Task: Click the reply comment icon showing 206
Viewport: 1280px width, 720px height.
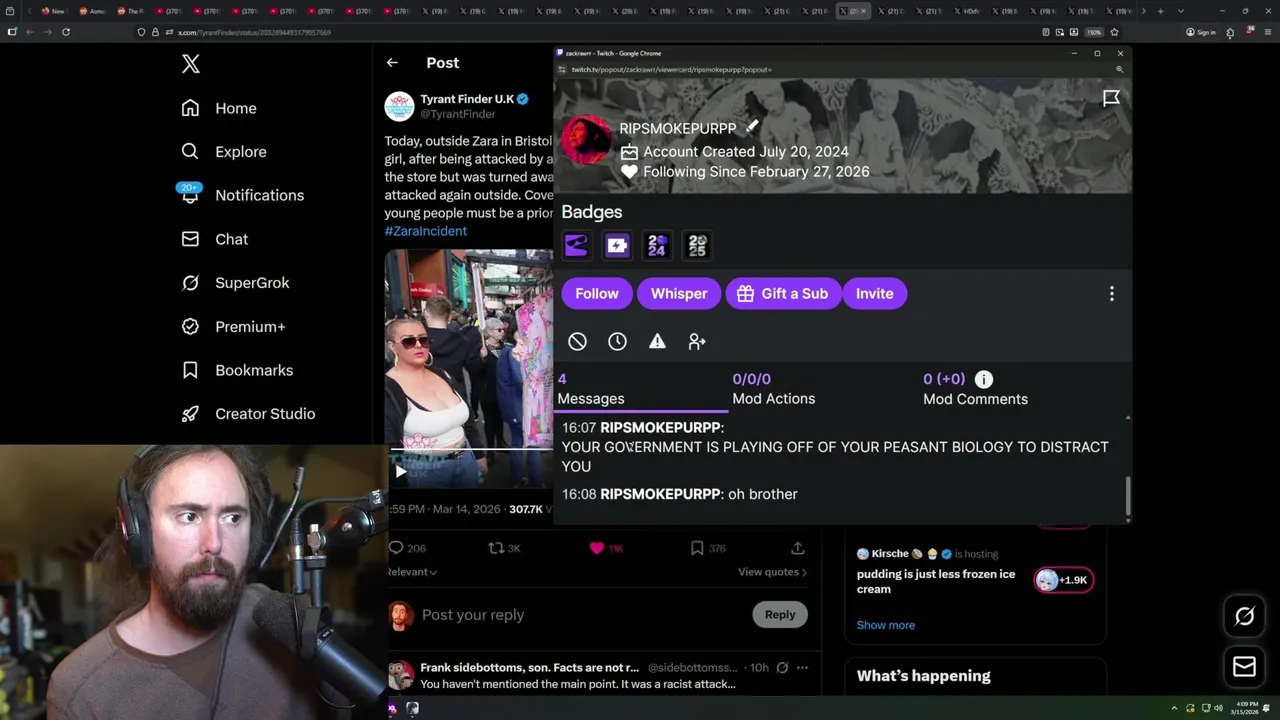Action: click(x=396, y=548)
